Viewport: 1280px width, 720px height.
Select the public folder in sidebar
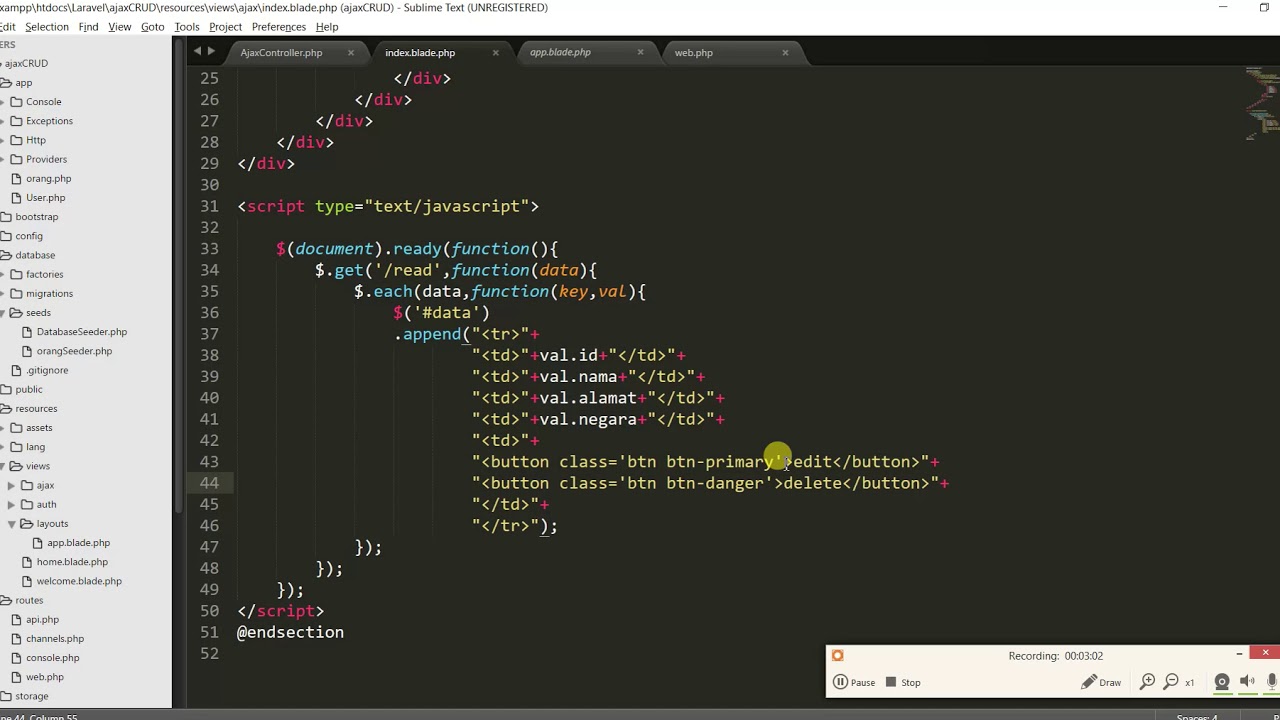(x=29, y=389)
